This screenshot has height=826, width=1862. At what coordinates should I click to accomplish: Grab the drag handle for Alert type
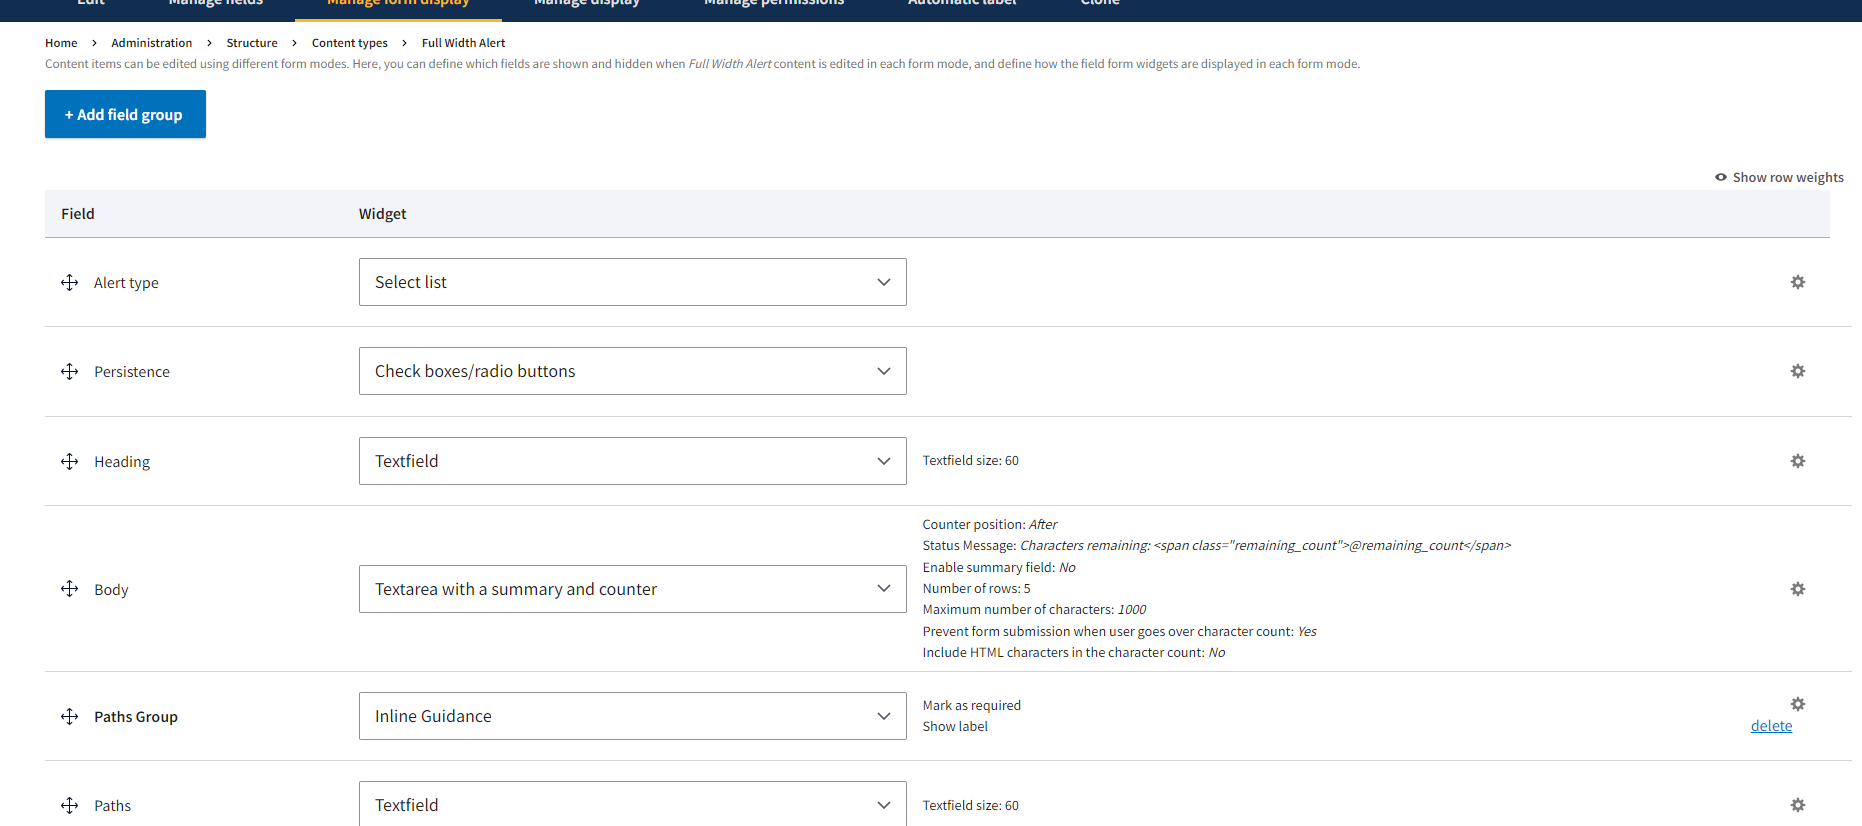pyautogui.click(x=69, y=282)
